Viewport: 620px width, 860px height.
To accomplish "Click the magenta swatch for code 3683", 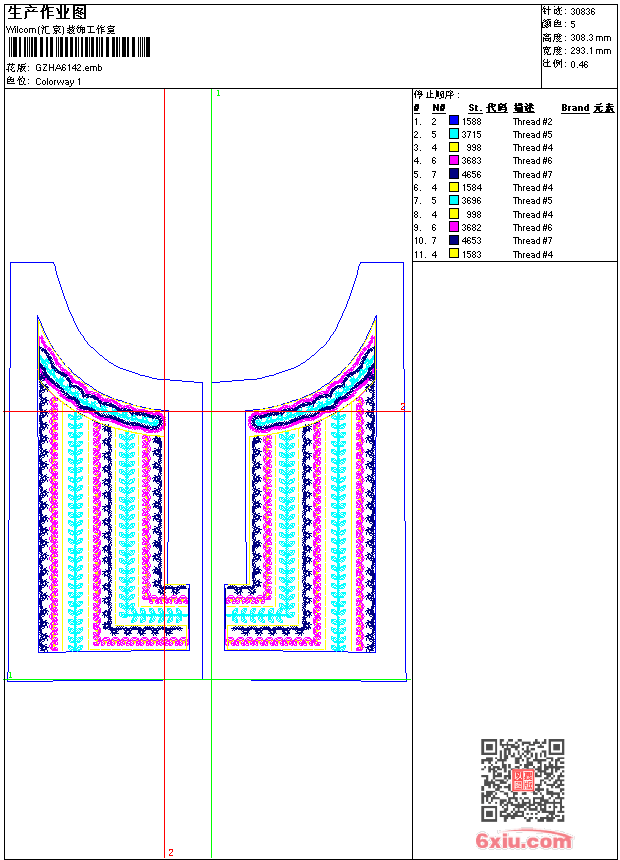I will pos(454,161).
